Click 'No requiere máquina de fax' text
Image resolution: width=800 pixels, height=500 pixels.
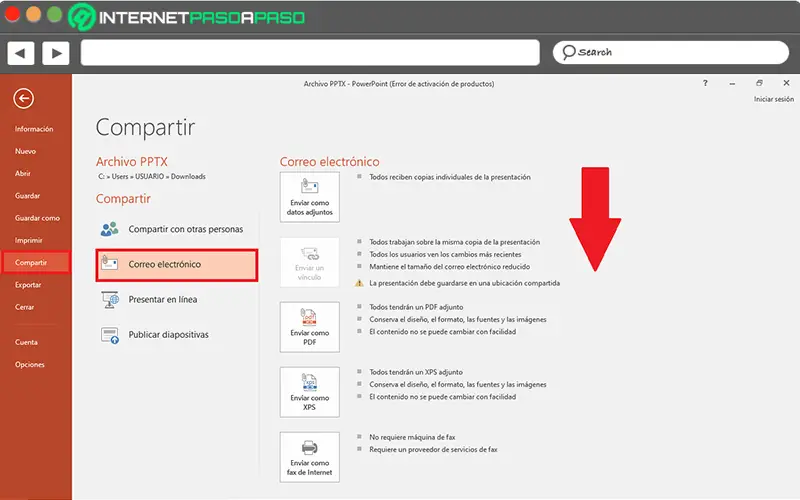pos(412,437)
